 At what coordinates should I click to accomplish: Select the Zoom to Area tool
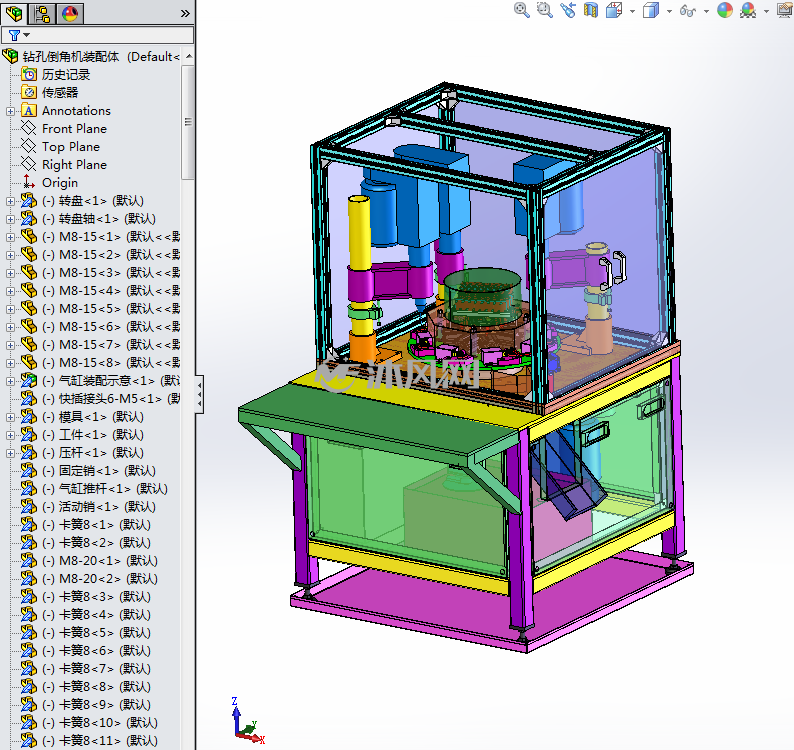click(544, 10)
